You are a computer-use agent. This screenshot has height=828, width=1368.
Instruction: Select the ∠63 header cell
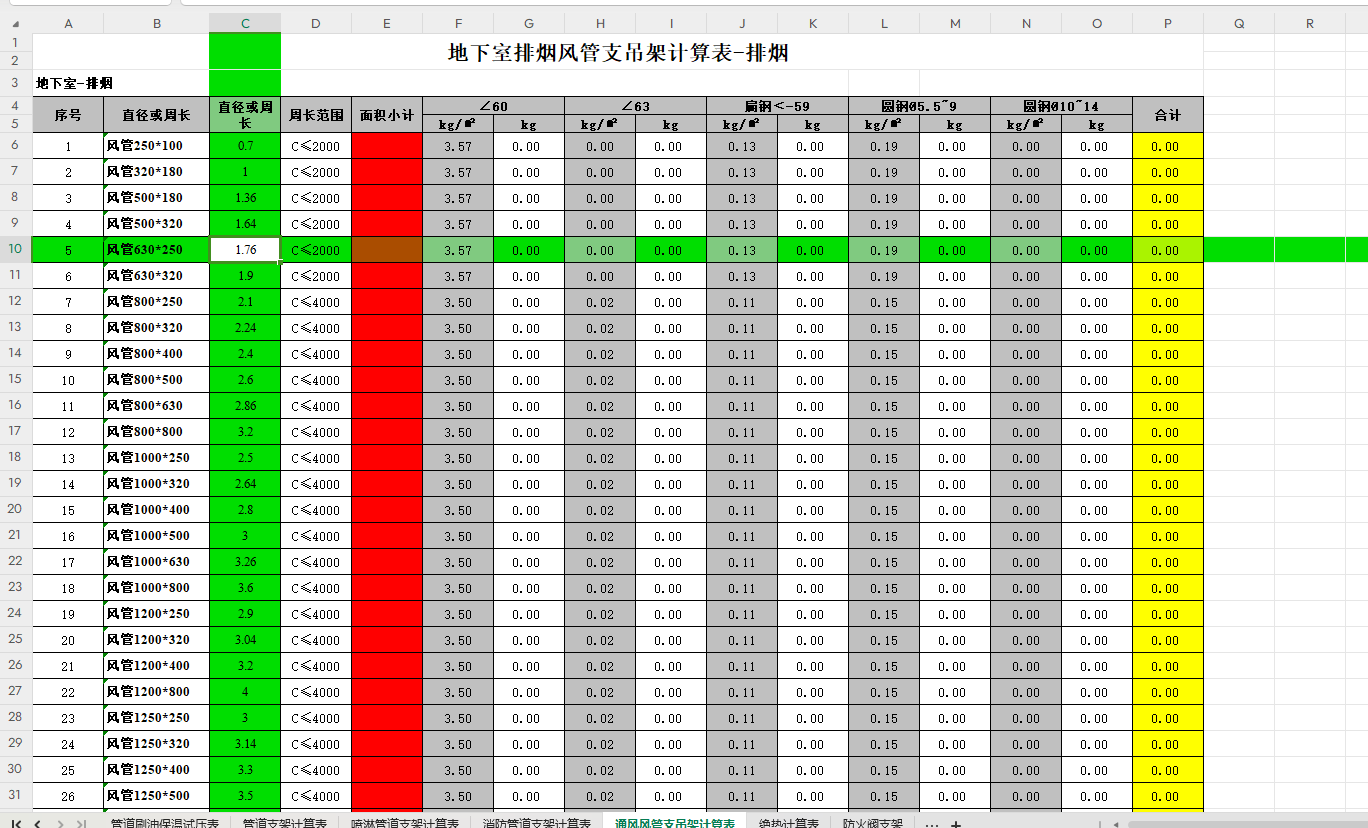click(x=635, y=106)
